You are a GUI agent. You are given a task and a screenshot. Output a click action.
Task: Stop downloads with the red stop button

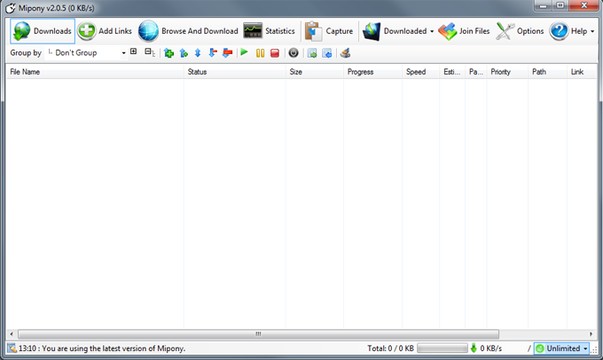click(275, 53)
